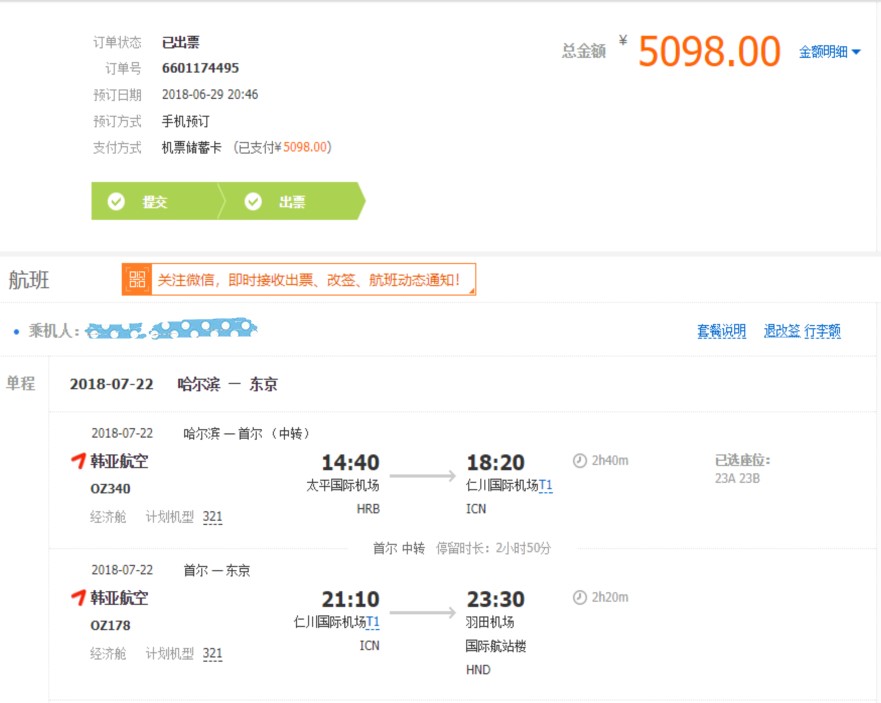Image resolution: width=881 pixels, height=703 pixels.
Task: Click the T1 terminal link at Incheon arrival
Action: (x=546, y=486)
